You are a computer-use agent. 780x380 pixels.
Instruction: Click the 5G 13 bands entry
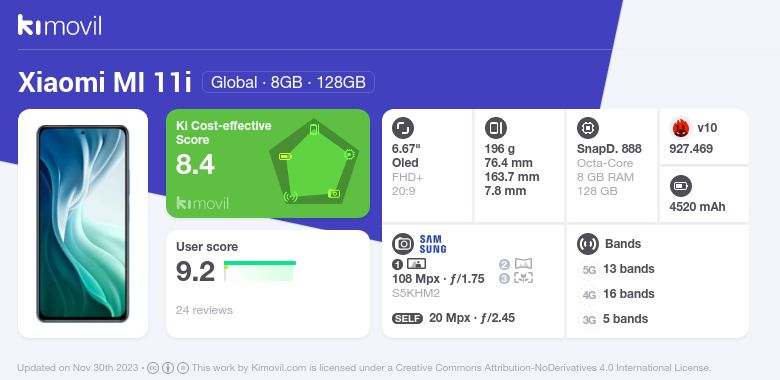coord(618,269)
